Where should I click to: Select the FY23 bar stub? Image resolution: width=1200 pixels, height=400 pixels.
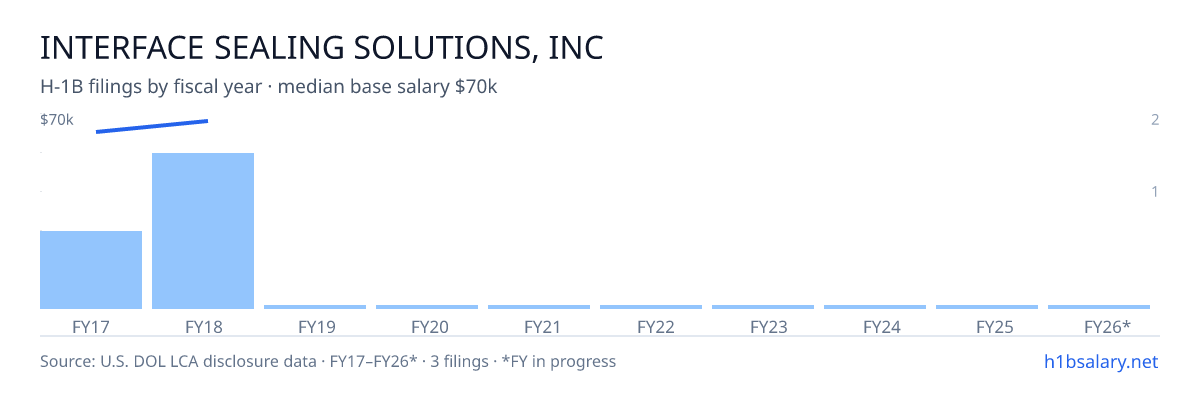[x=763, y=307]
